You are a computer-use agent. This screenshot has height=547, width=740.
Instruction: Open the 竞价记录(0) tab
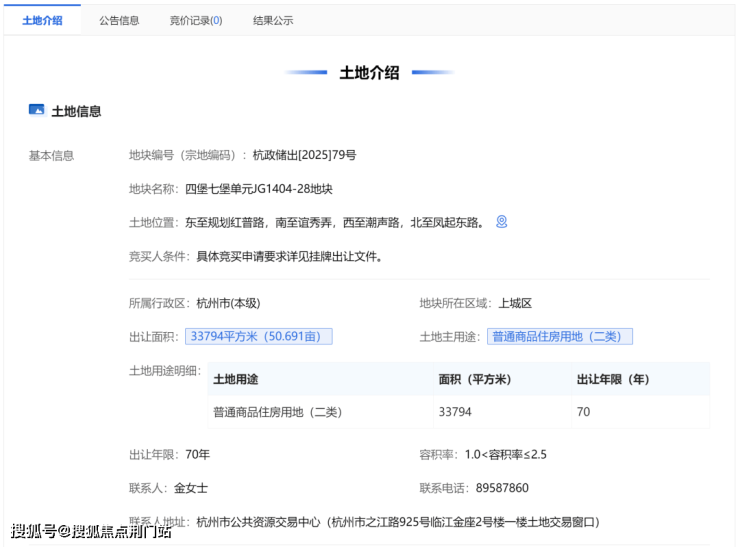(196, 20)
